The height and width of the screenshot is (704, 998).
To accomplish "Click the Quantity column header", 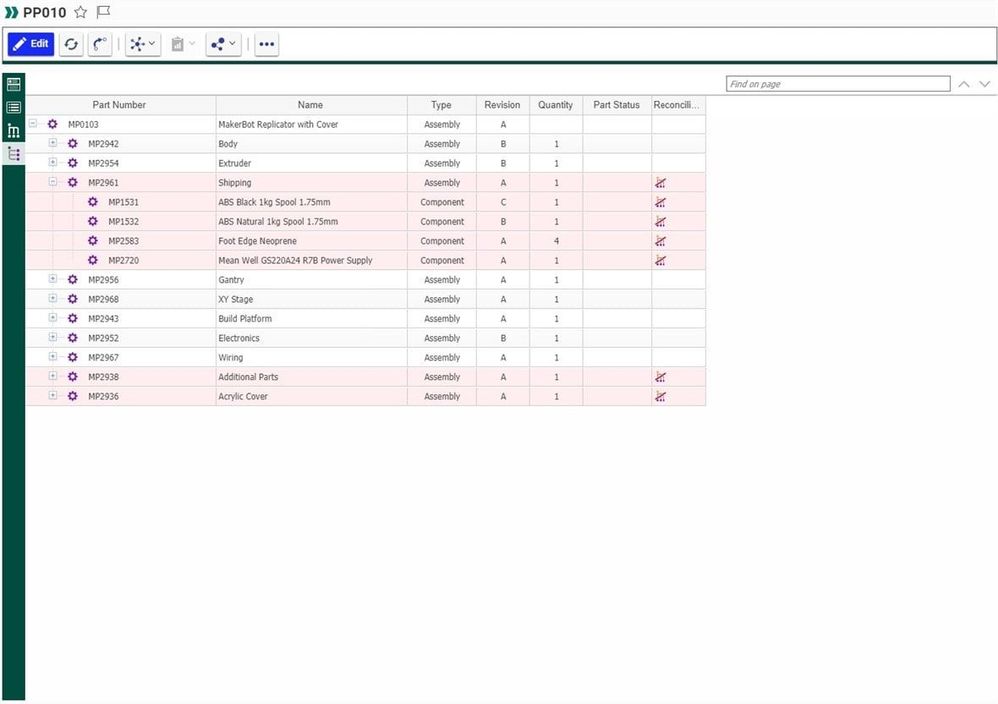I will coord(556,105).
